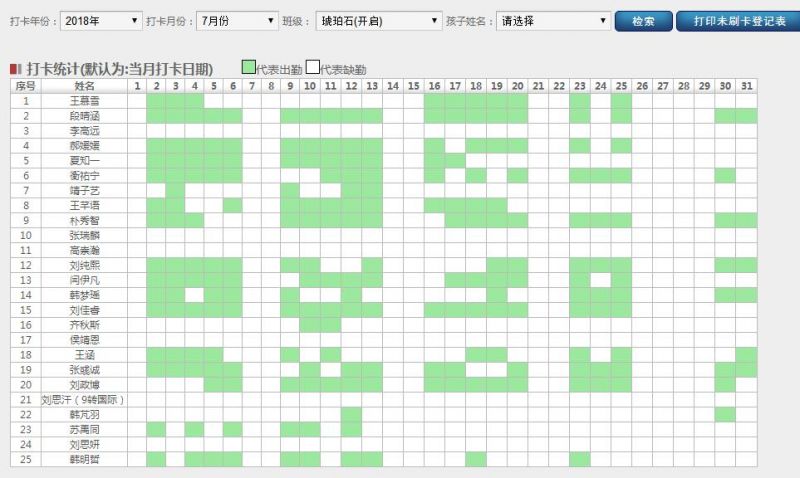Viewport: 800px width, 478px height.
Task: Click the 序号 column header
Action: click(26, 86)
